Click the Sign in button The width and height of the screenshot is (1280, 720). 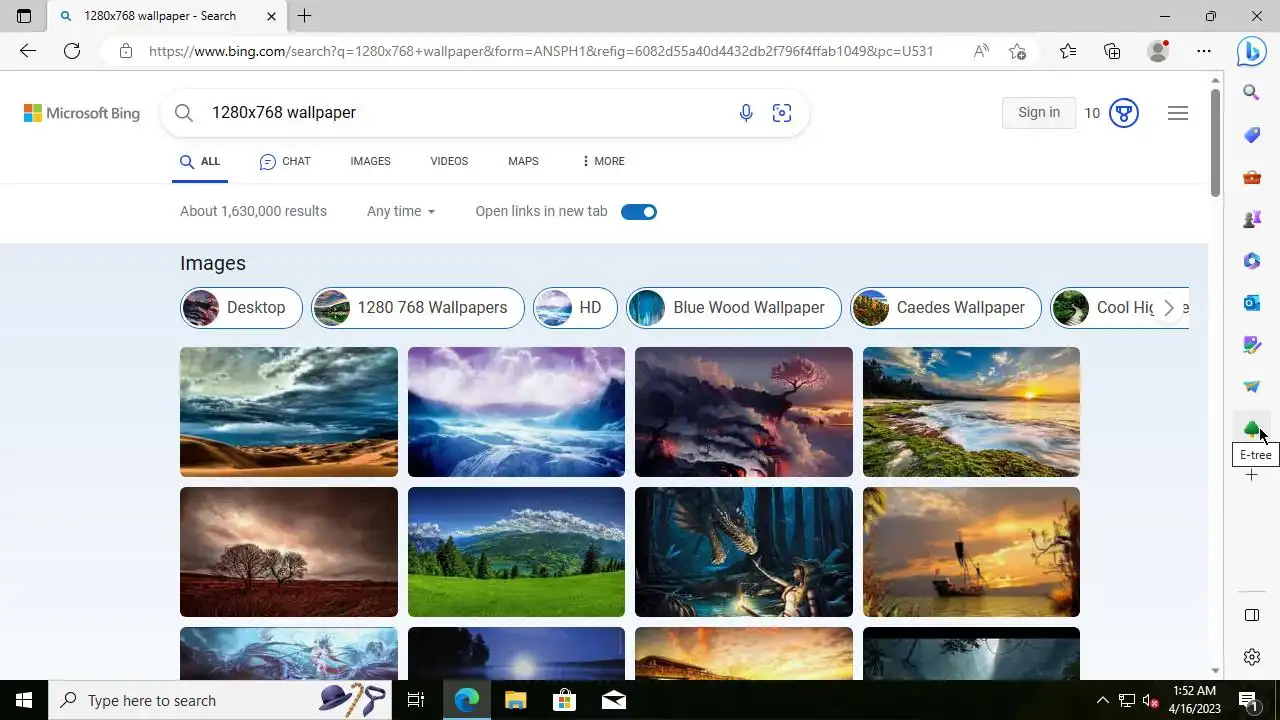[1039, 113]
